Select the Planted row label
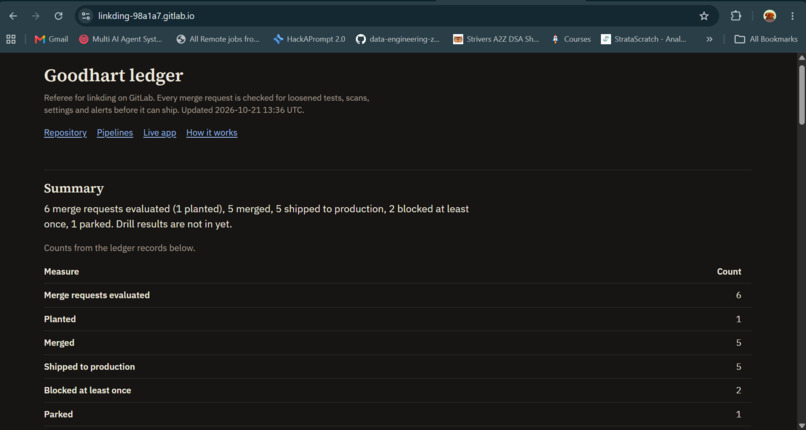Viewport: 806px width, 430px height. [60, 319]
